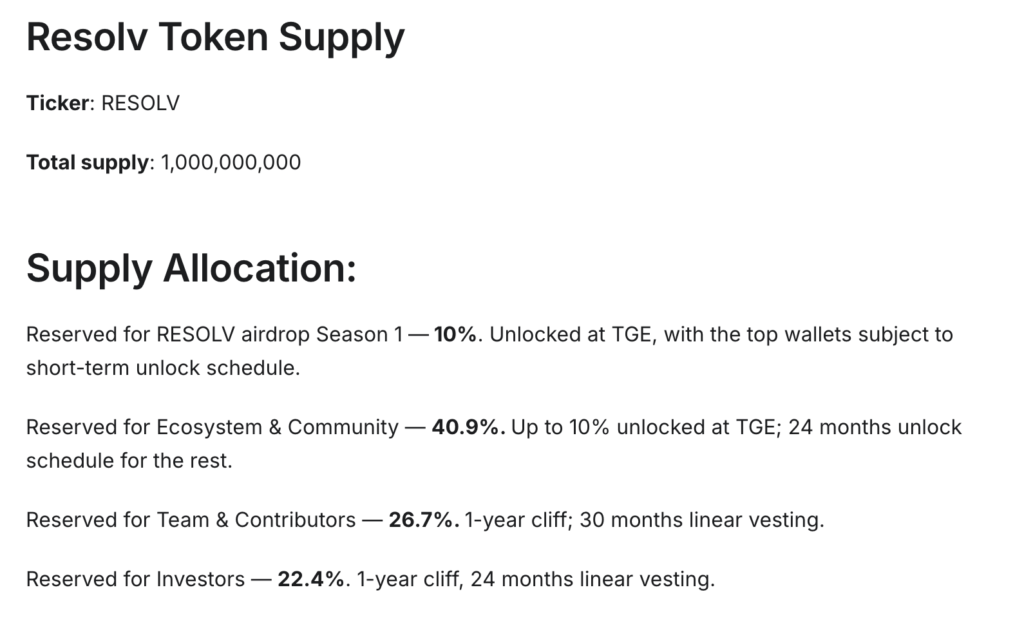The image size is (1024, 630).
Task: Click the bold 10% airdrop percentage
Action: 455,334
